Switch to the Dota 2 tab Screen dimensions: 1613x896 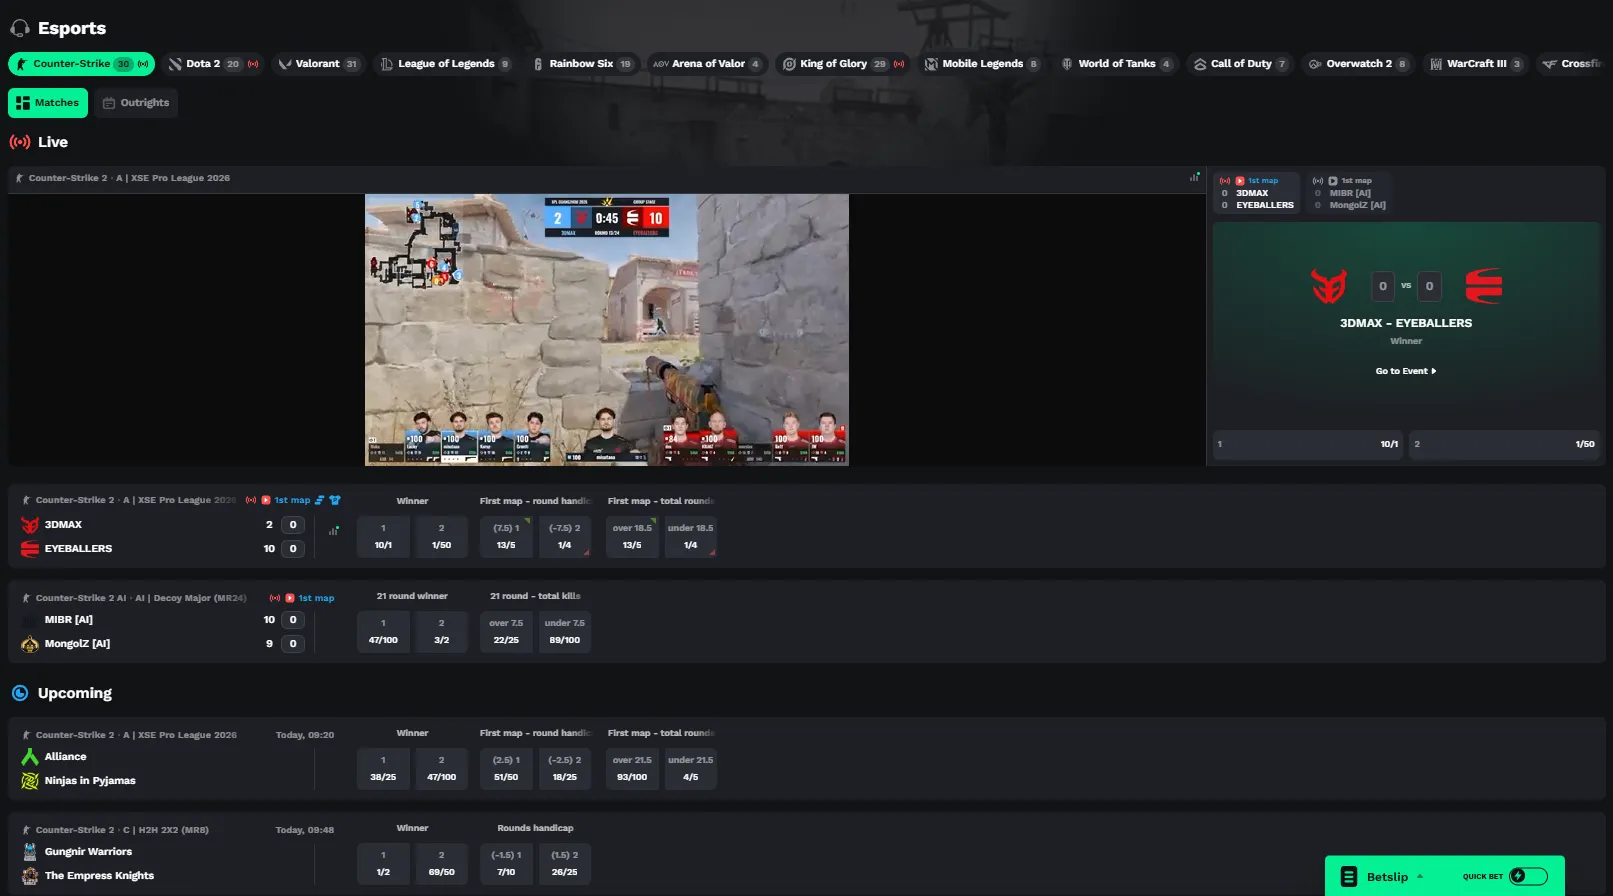point(213,64)
